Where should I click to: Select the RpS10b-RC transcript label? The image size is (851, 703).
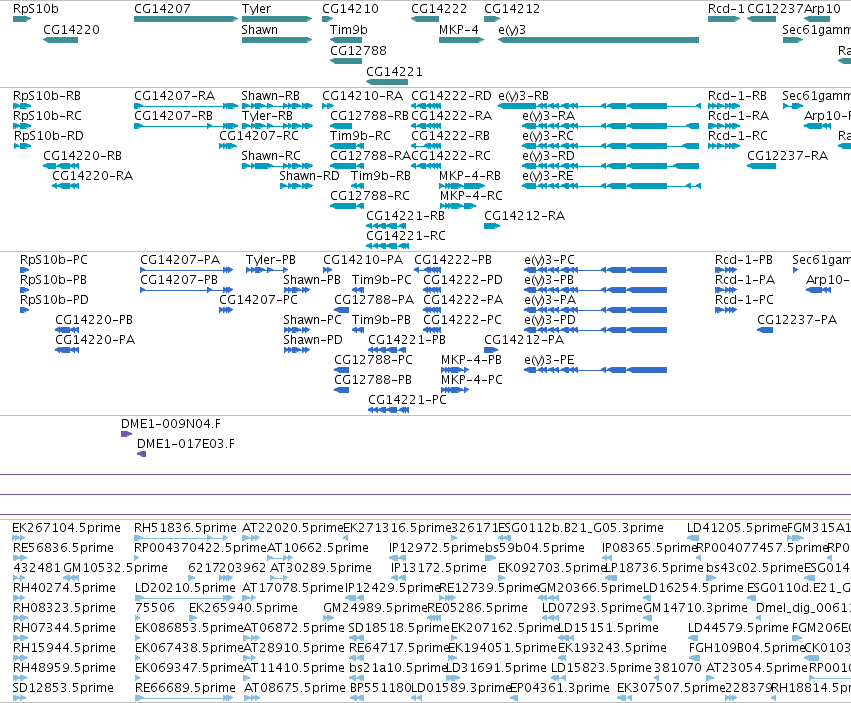pos(47,116)
